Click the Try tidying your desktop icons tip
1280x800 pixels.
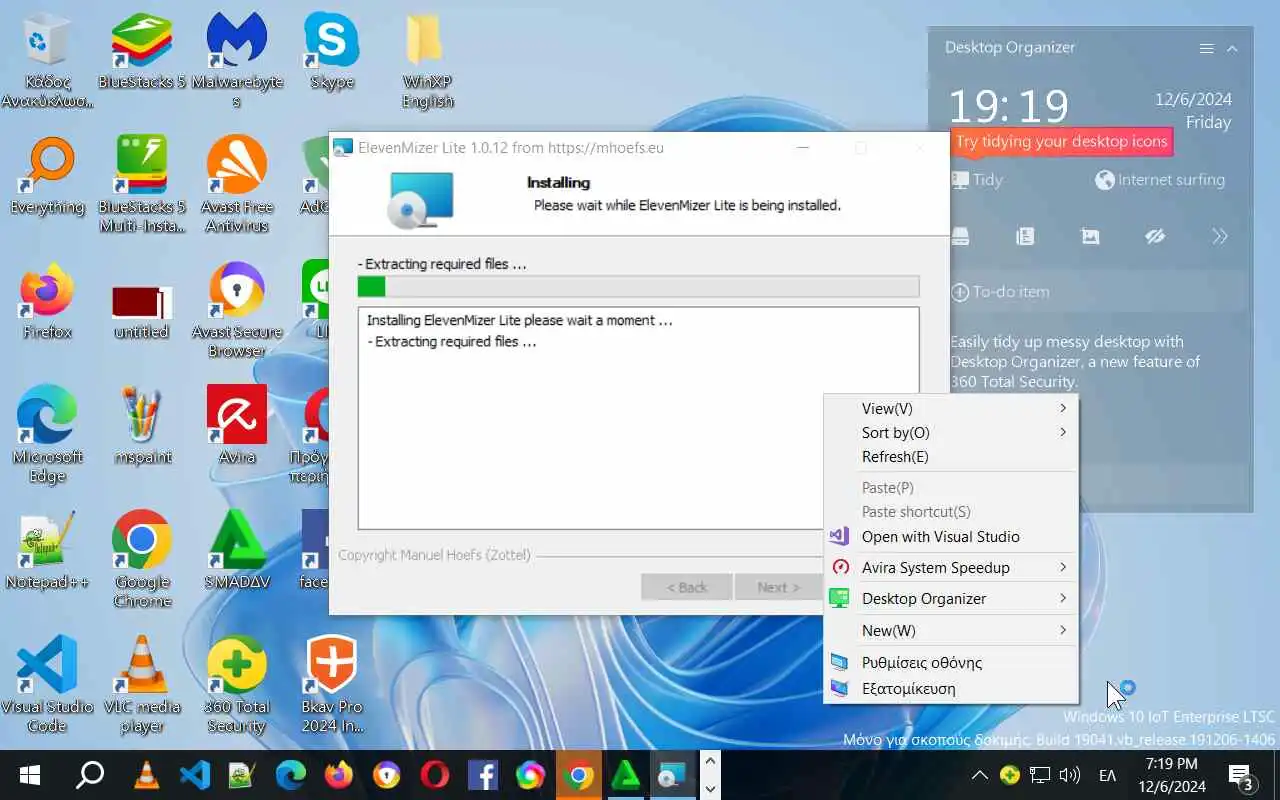click(x=1061, y=141)
